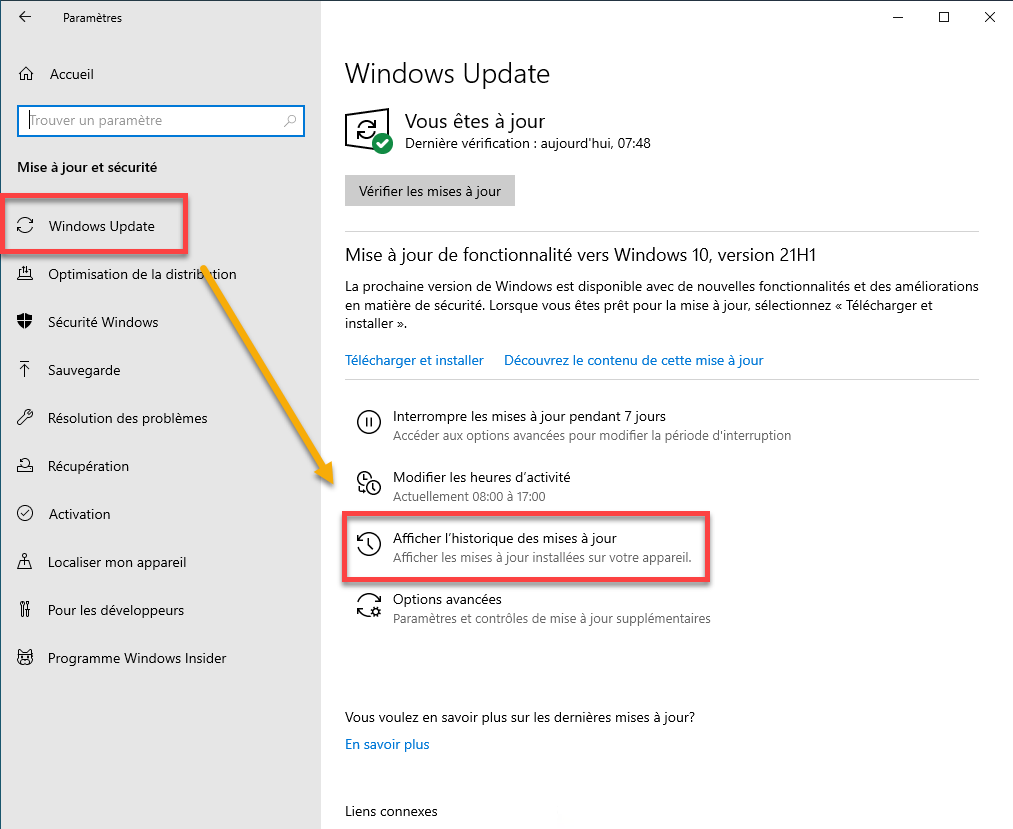This screenshot has width=1013, height=829.
Task: Open Afficher l'historique des mises à jour
Action: click(505, 538)
